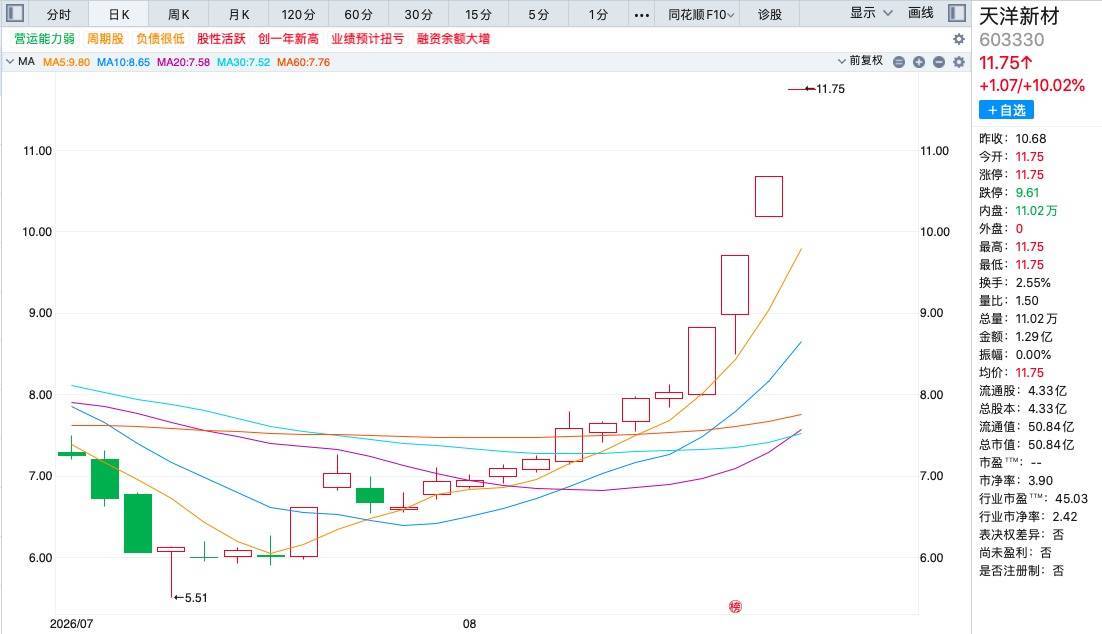Click the 融资余额大增 tag

453,39
